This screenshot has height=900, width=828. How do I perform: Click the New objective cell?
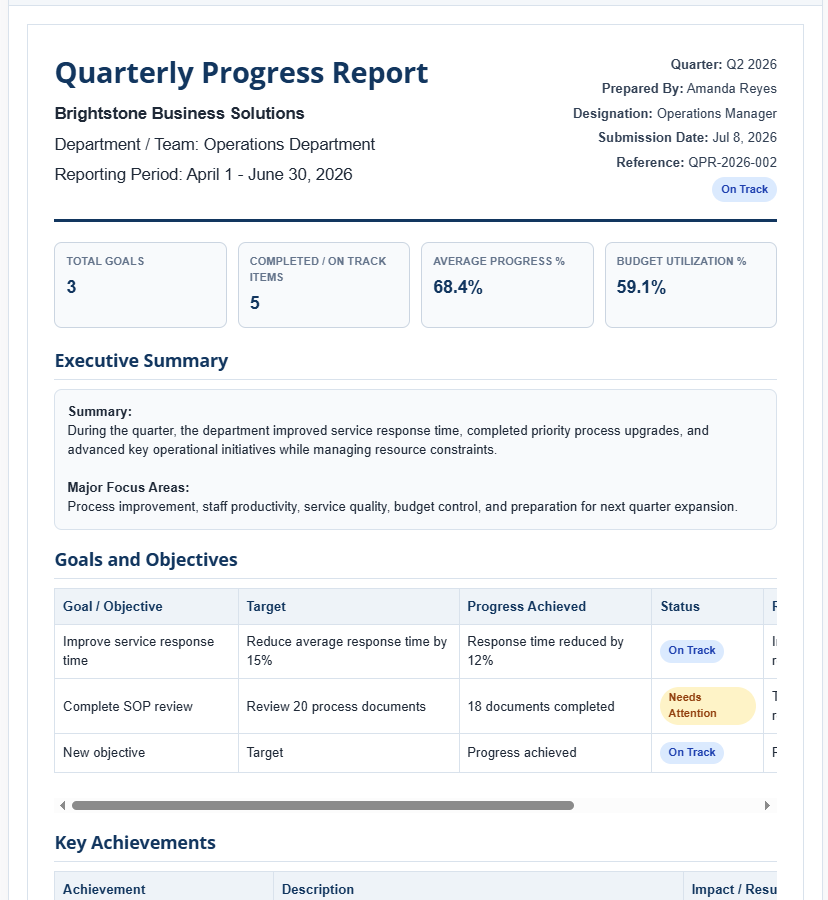pos(146,753)
